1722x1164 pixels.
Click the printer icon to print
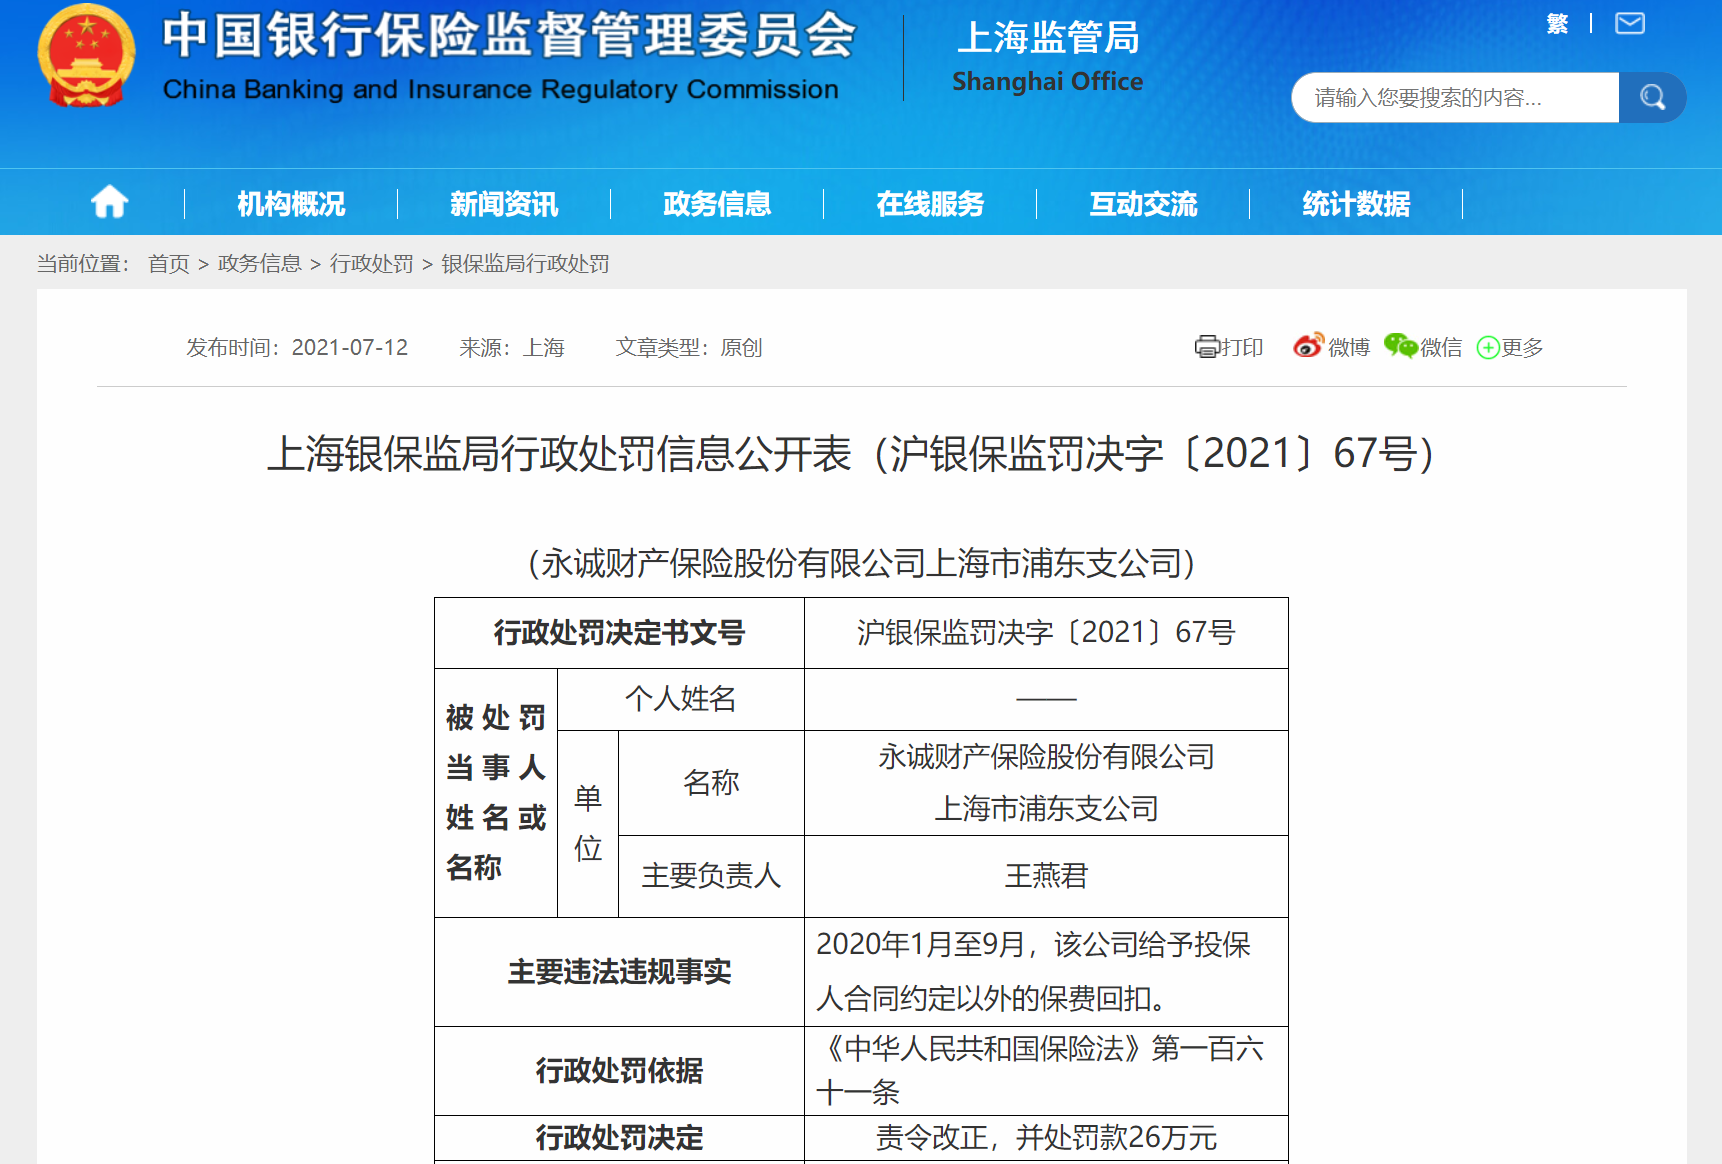[x=1207, y=347]
